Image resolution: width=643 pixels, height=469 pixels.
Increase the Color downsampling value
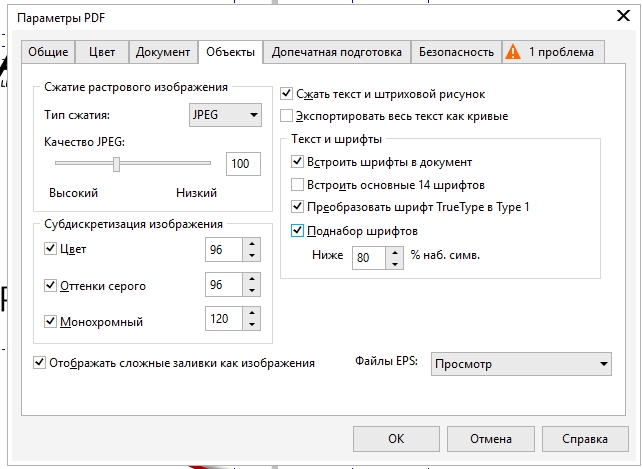point(252,243)
